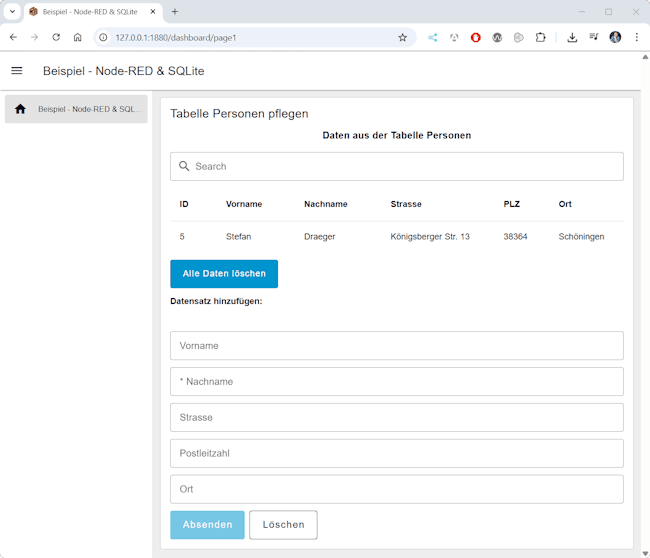Click the magnifier icon in the Search box
650x558 pixels.
point(184,166)
